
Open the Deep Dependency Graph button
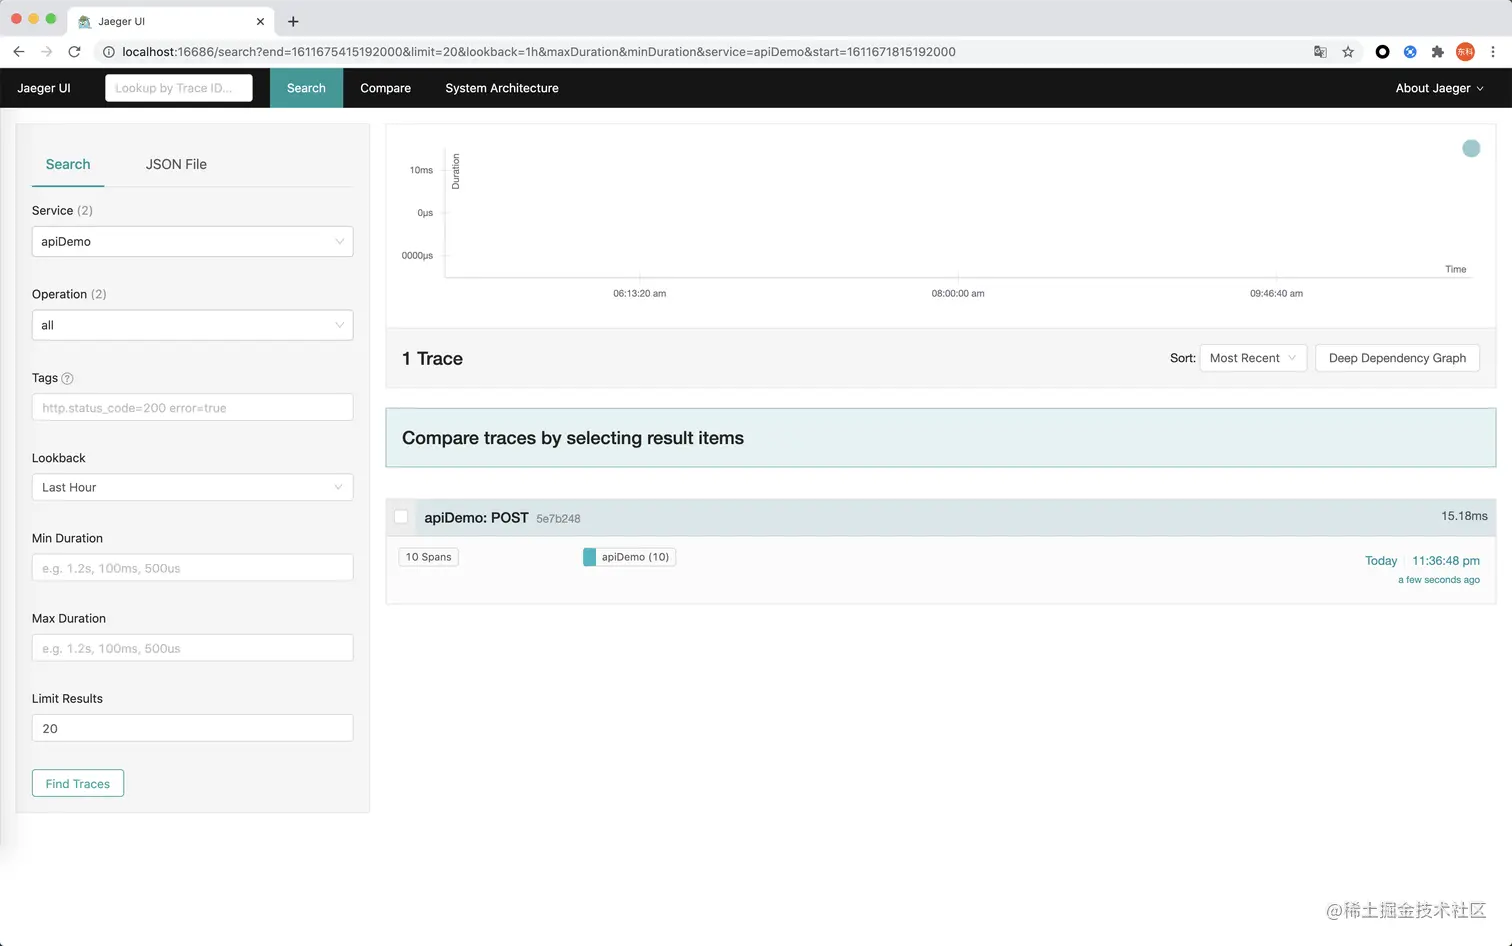1397,358
